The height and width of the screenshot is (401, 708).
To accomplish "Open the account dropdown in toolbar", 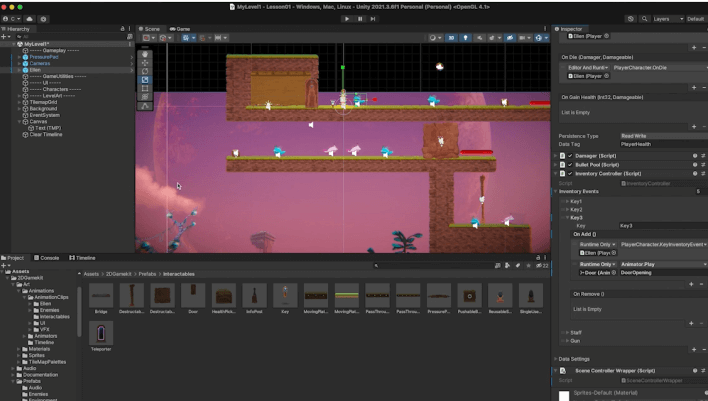I will coord(11,19).
